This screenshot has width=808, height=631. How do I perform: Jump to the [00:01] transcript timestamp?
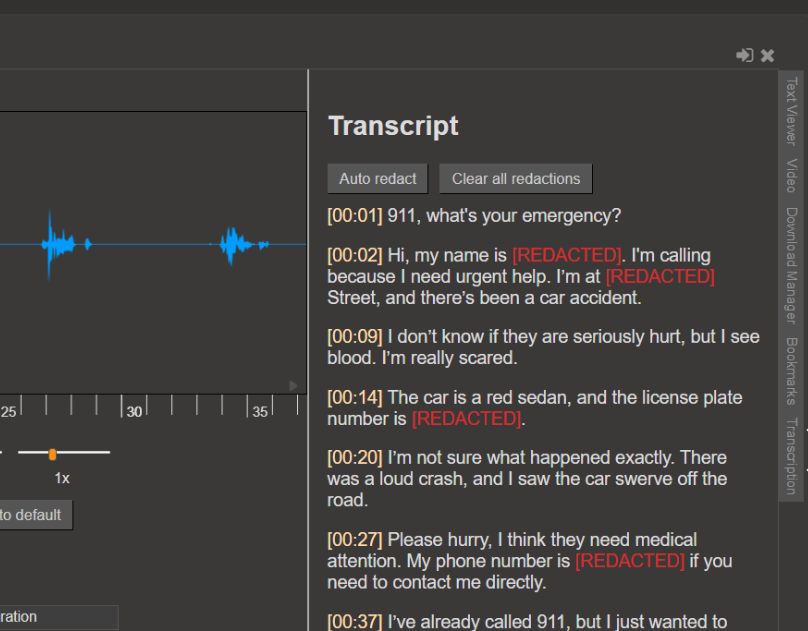click(355, 216)
